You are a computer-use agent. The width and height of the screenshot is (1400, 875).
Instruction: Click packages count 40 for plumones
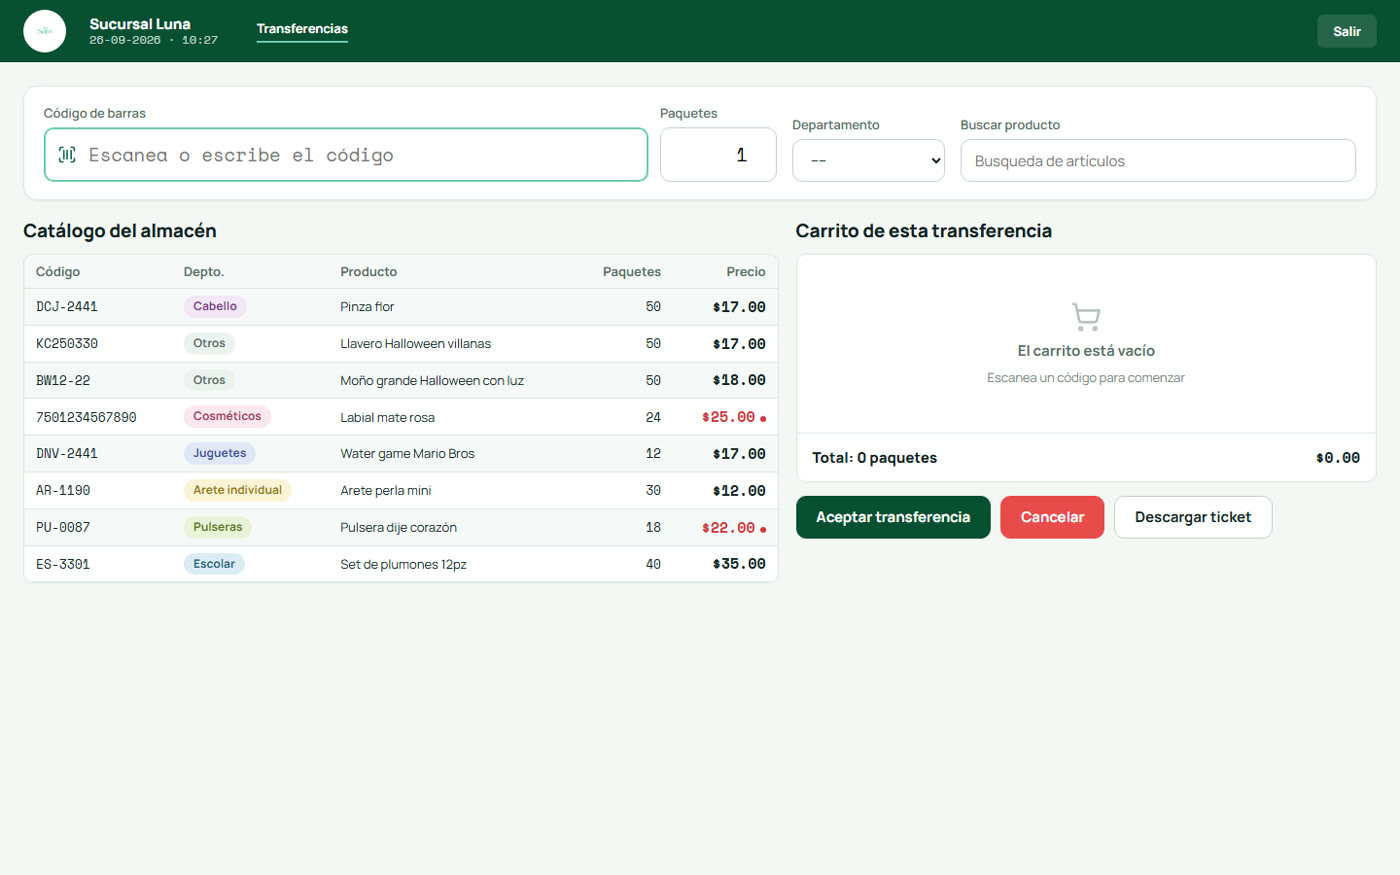[x=653, y=565]
